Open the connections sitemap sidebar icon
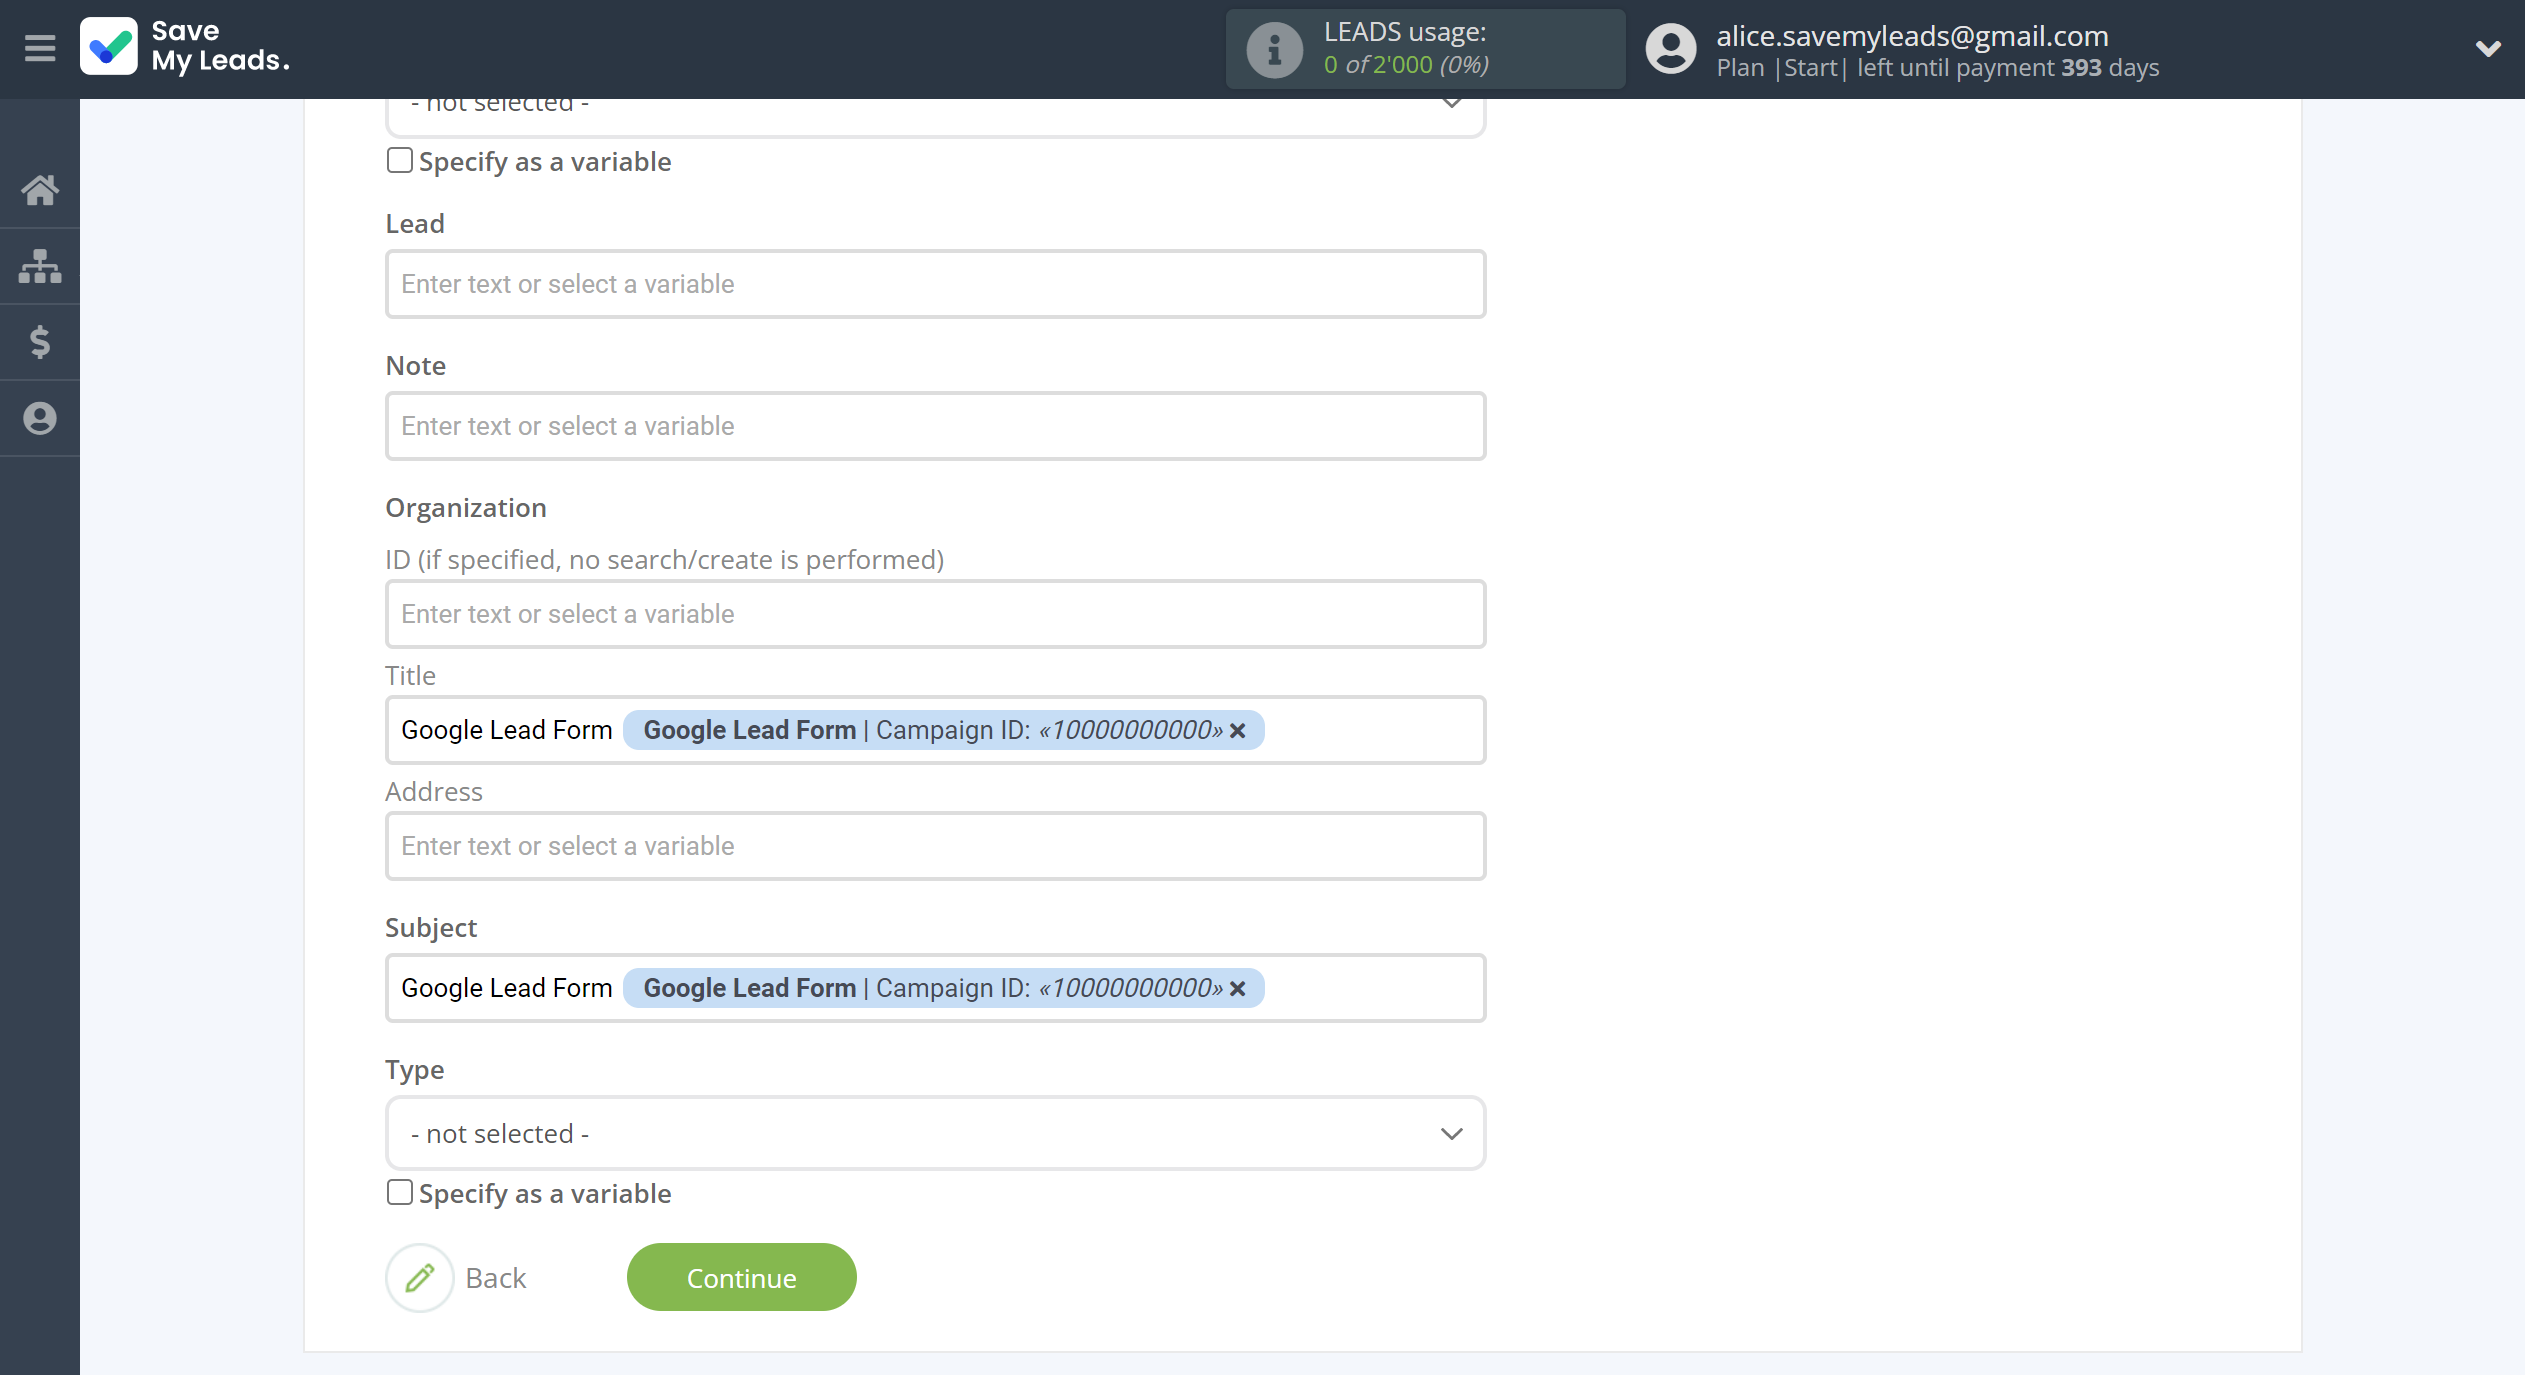 [40, 266]
